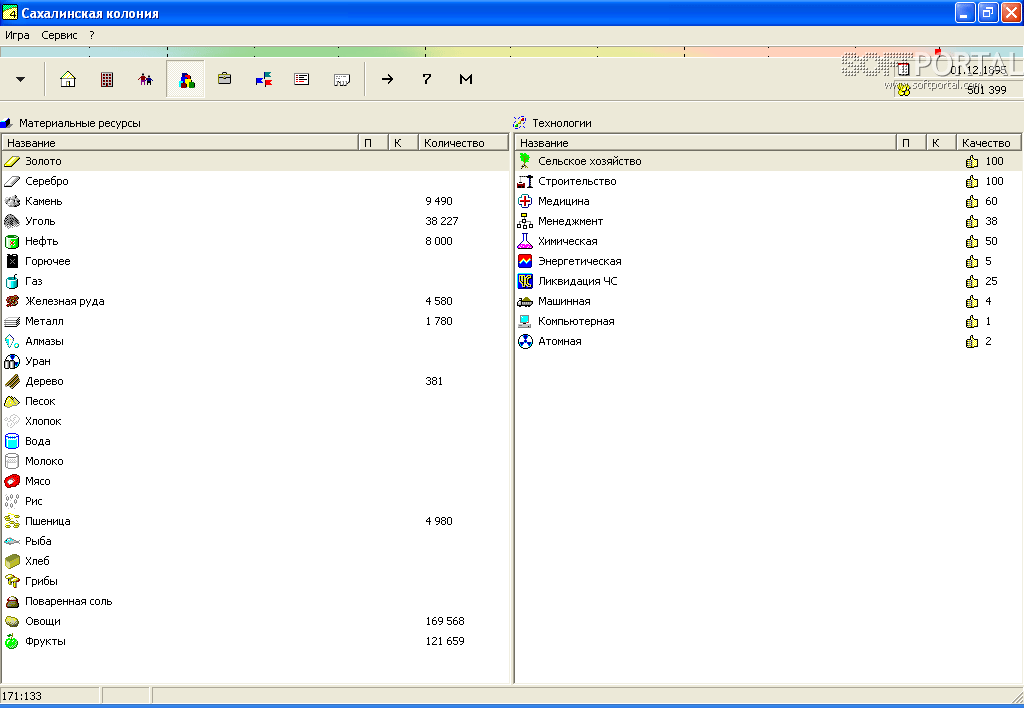Select the Атомная technology row
Viewport: 1024px width, 708px height.
click(x=559, y=341)
